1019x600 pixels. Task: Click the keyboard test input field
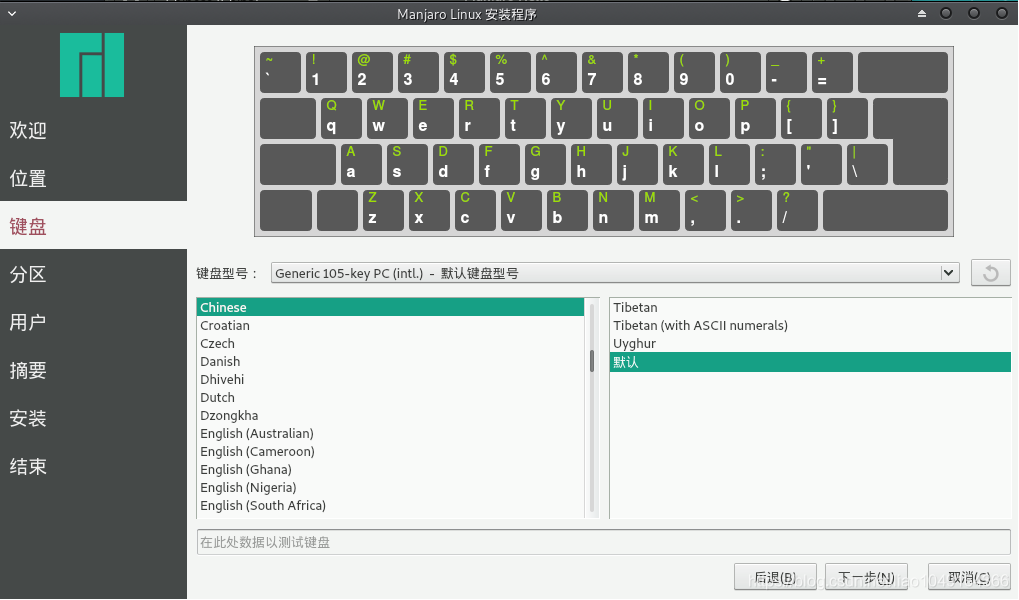click(604, 542)
